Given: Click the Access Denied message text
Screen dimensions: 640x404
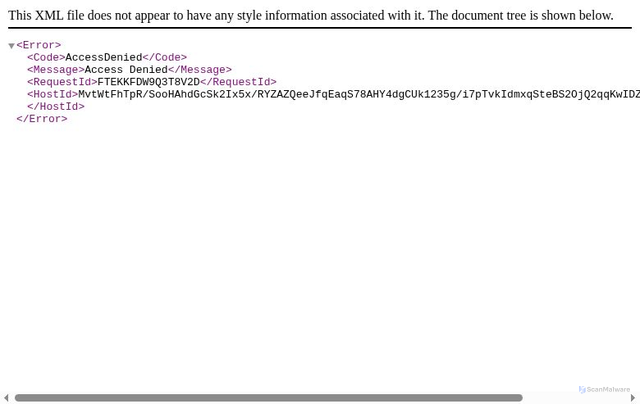Looking at the screenshot, I should point(126,70).
